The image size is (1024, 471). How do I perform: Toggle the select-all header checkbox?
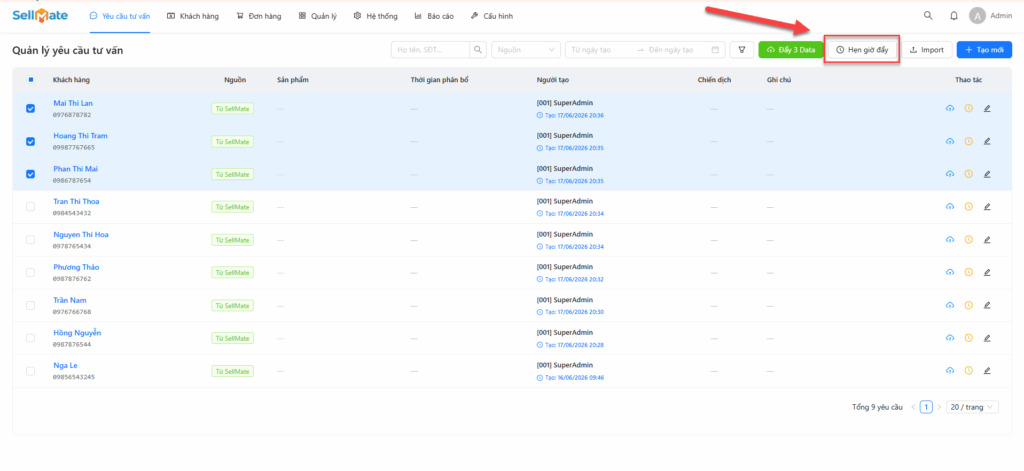(x=31, y=80)
